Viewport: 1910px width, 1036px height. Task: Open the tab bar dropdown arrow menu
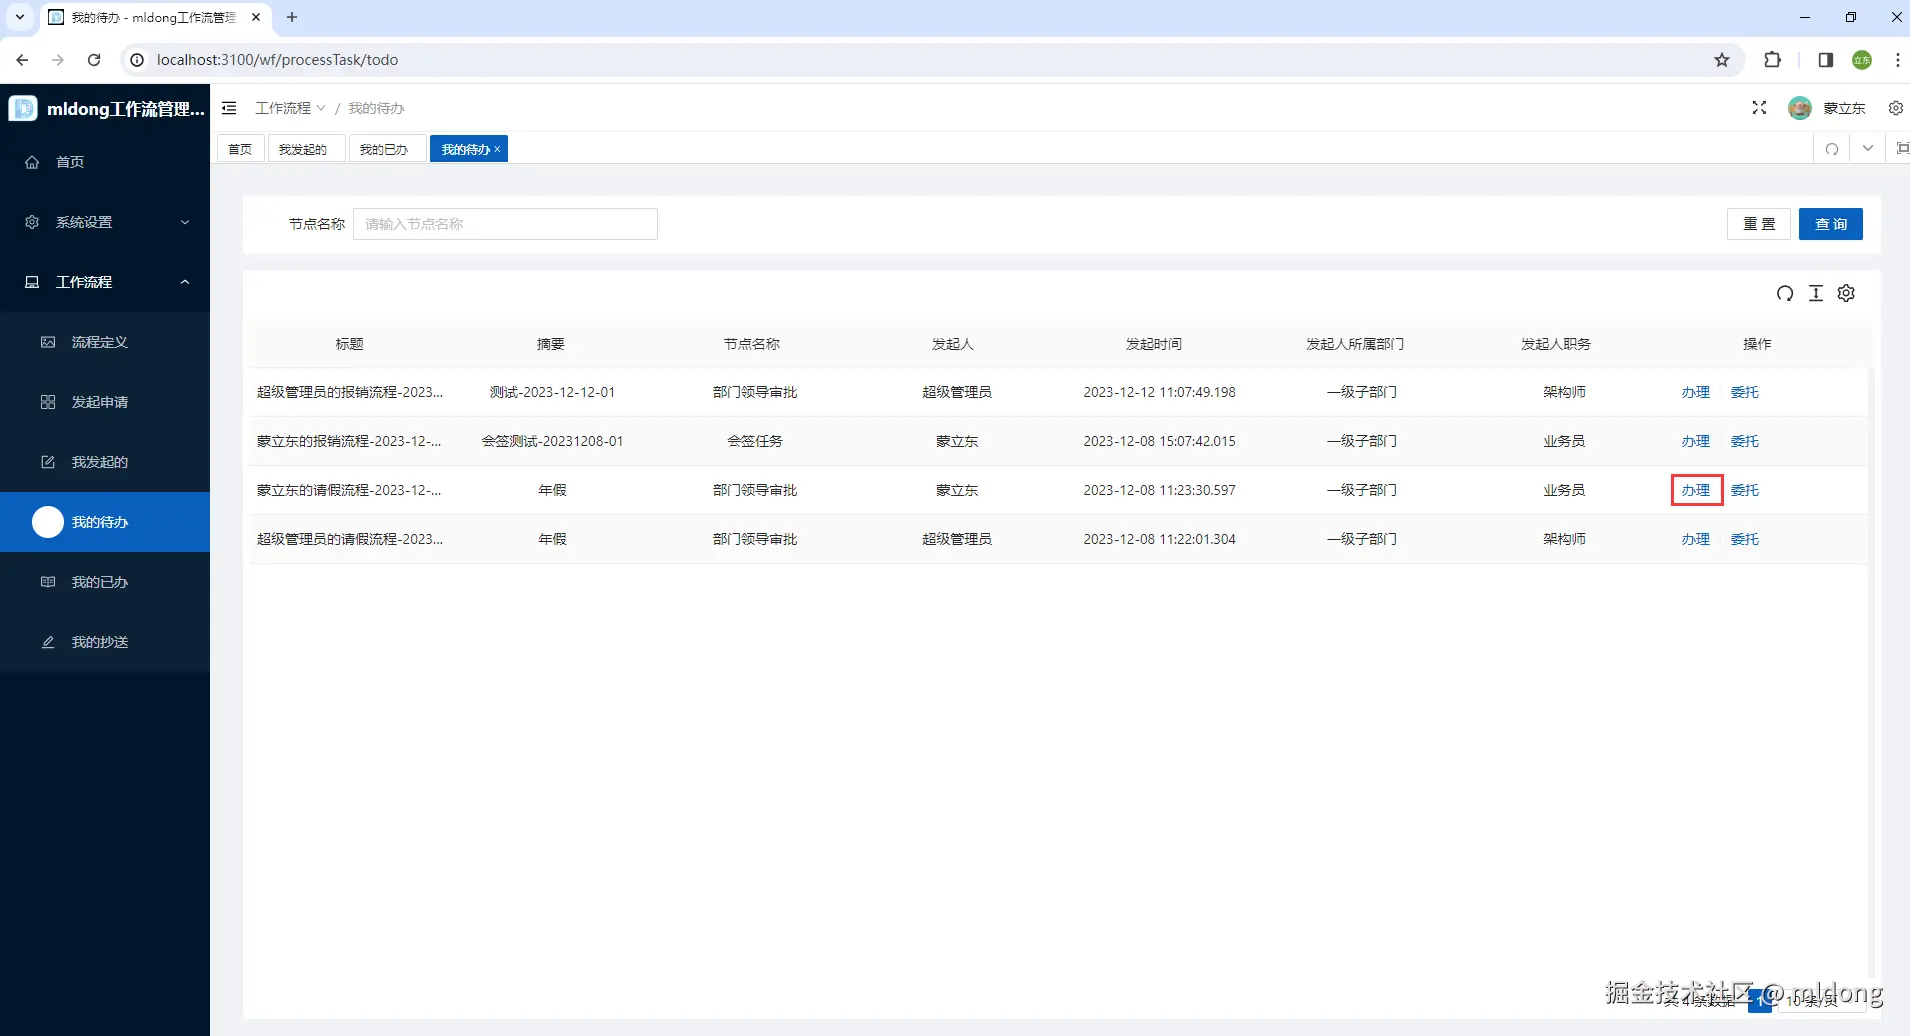coord(1867,149)
